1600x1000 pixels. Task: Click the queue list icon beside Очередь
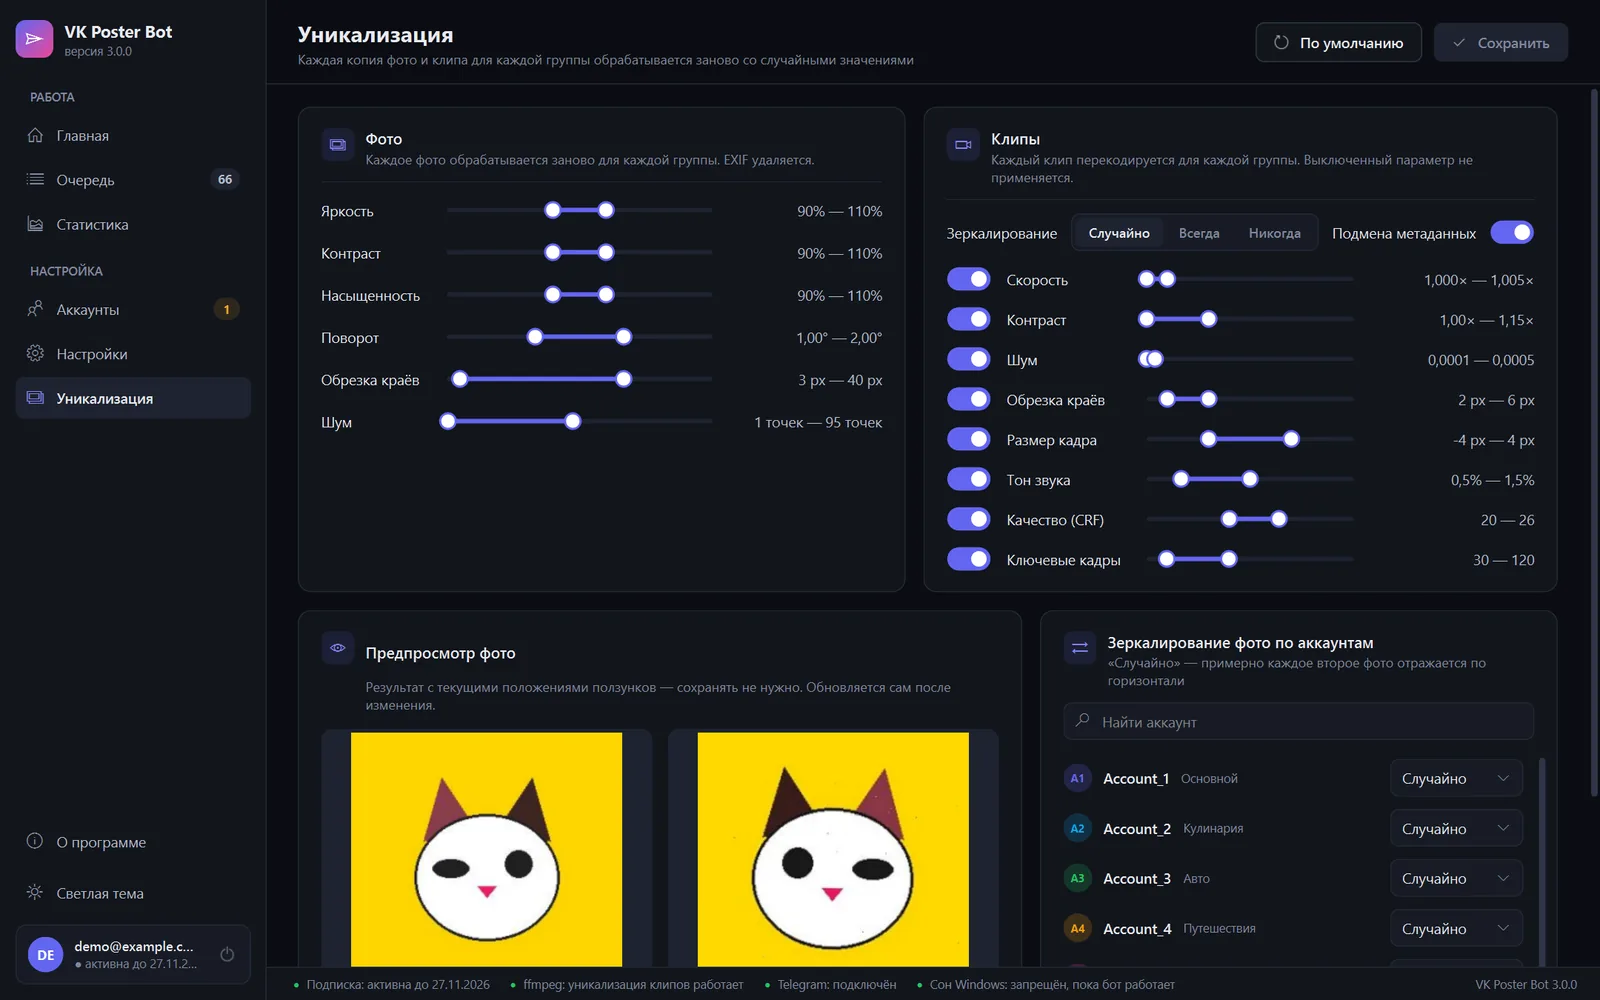(x=35, y=179)
